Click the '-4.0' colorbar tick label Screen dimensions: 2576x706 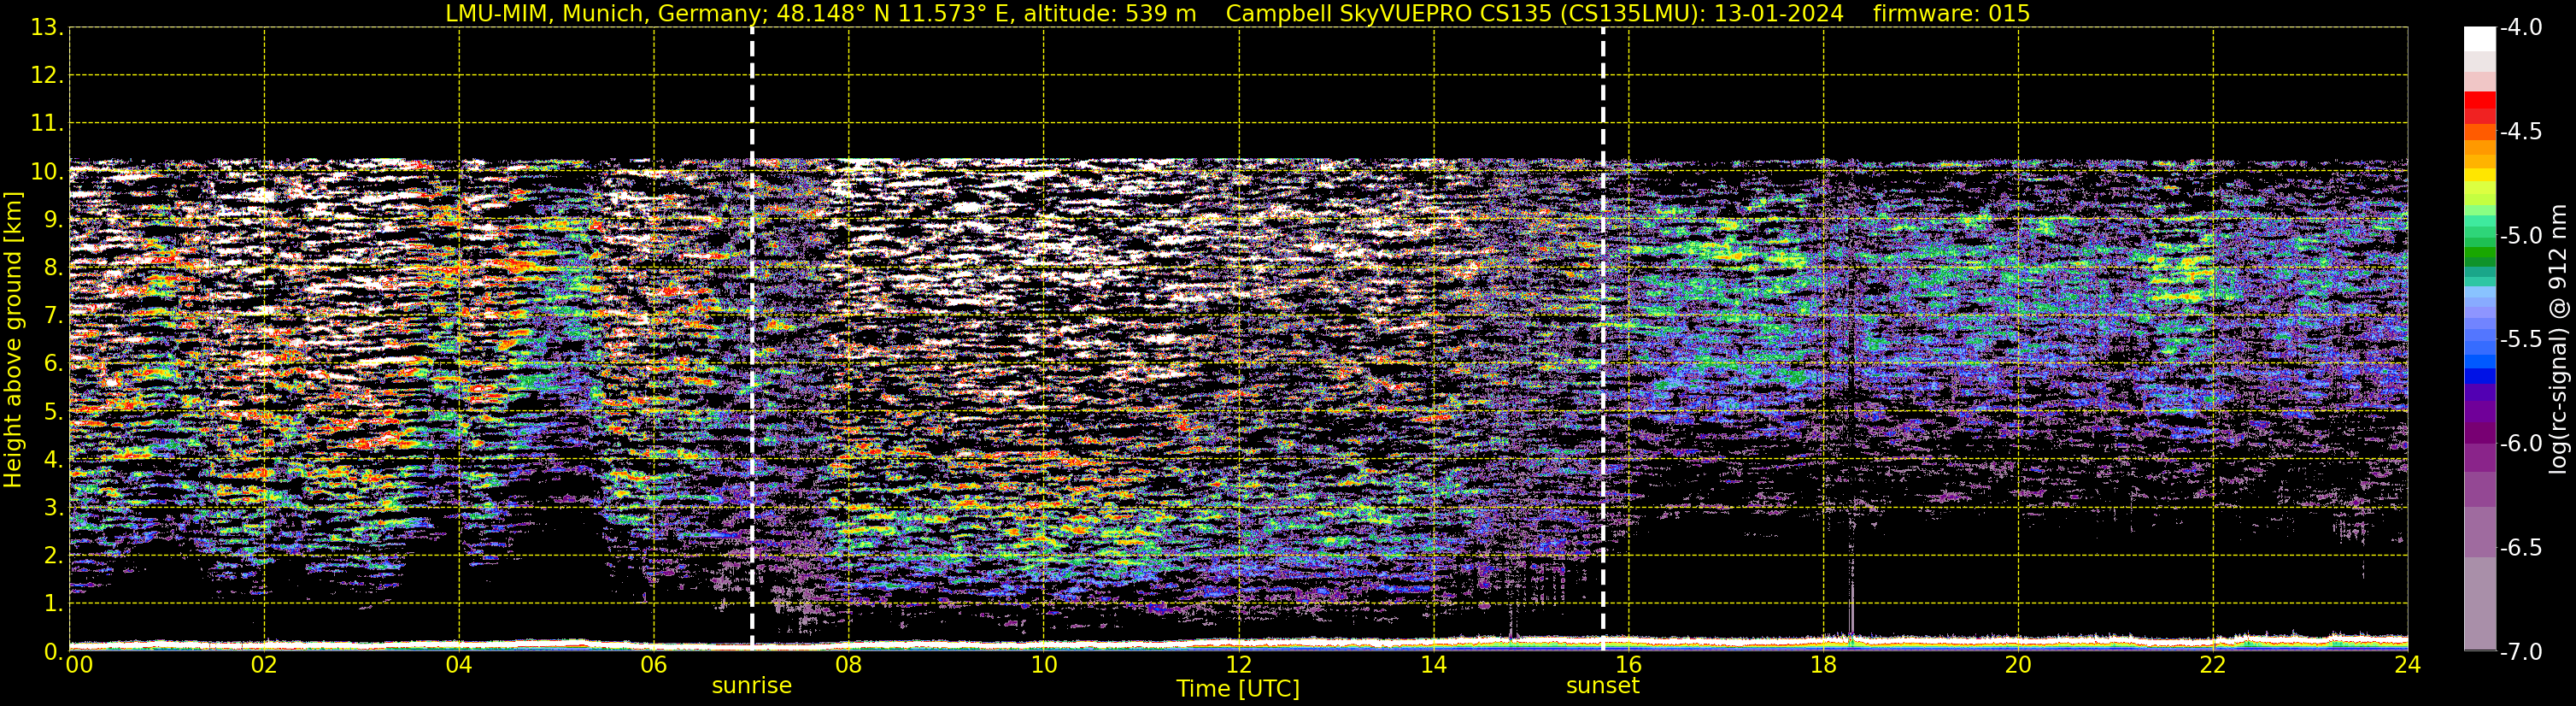click(x=2520, y=28)
